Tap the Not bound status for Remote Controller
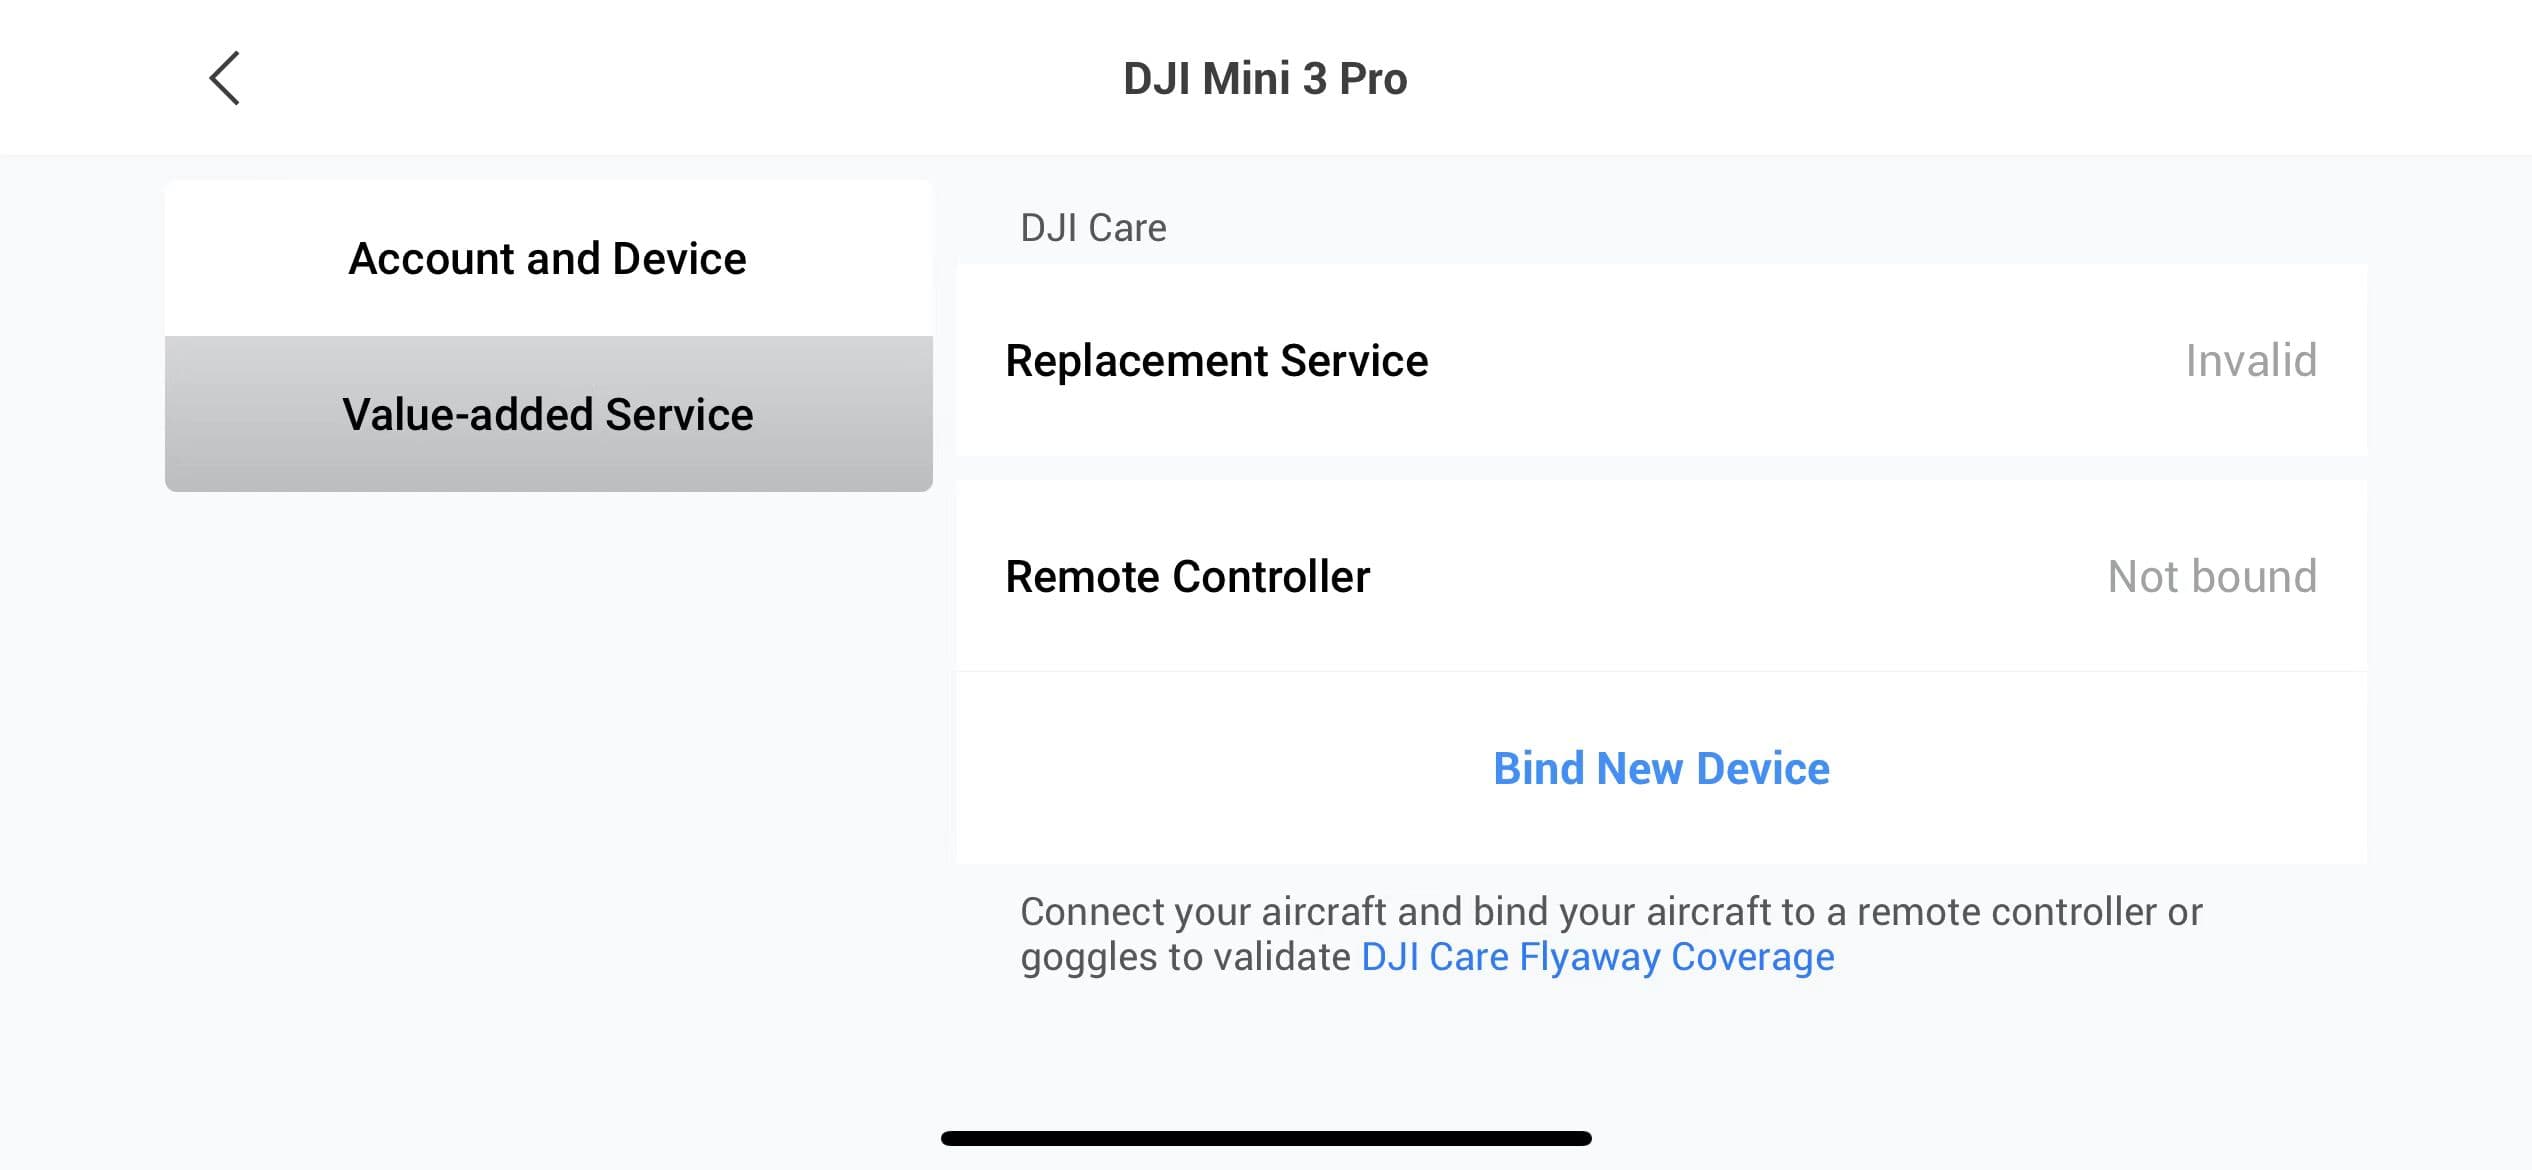This screenshot has height=1170, width=2532. [2212, 576]
